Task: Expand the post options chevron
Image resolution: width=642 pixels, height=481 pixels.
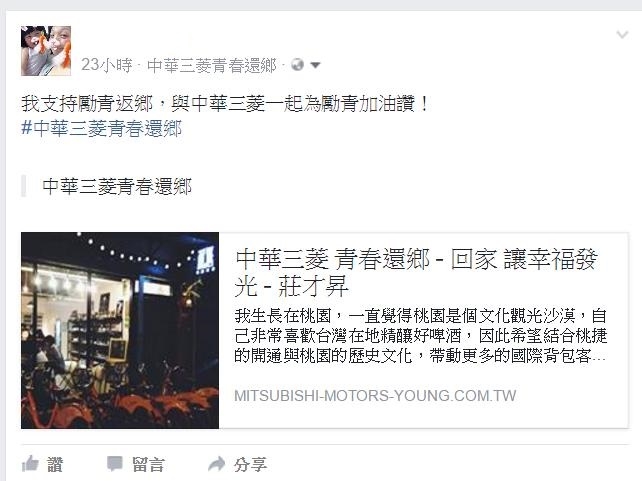Action: click(622, 34)
